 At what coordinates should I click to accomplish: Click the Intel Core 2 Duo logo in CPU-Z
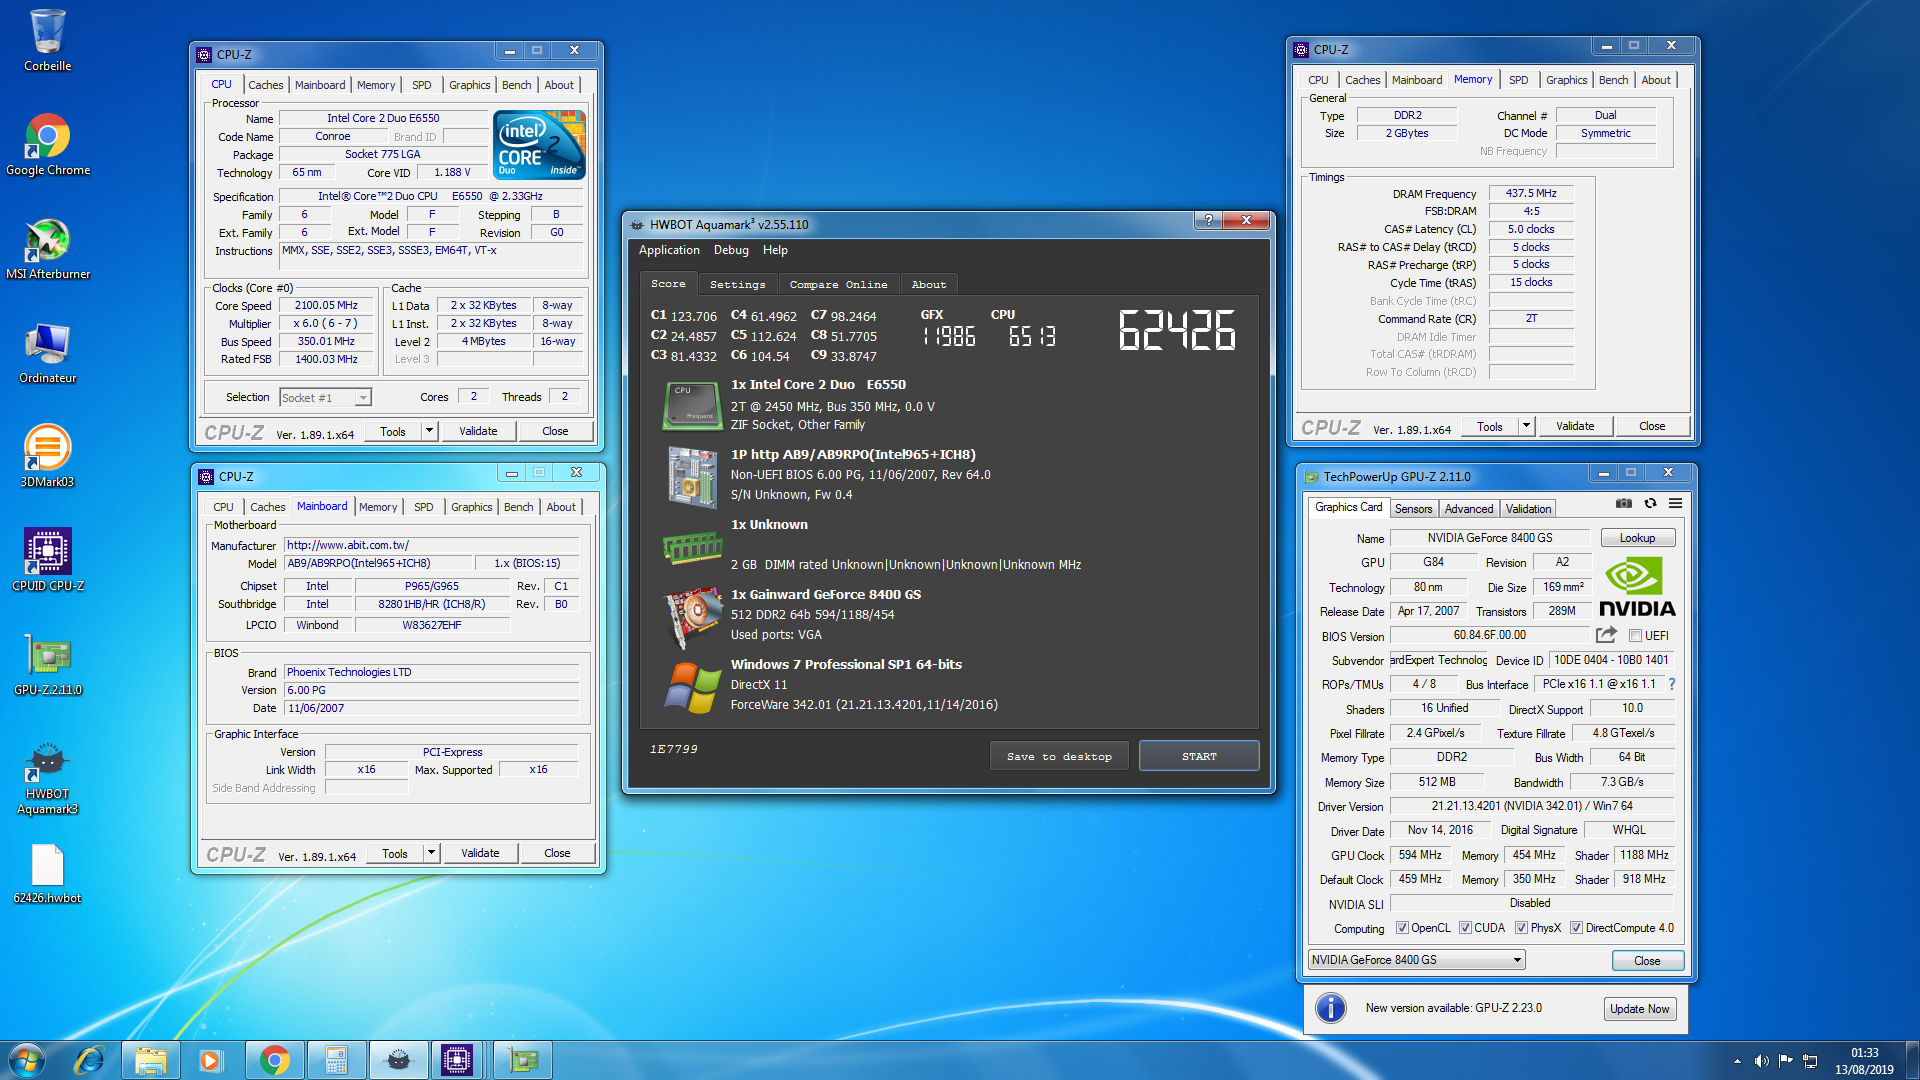pos(540,145)
